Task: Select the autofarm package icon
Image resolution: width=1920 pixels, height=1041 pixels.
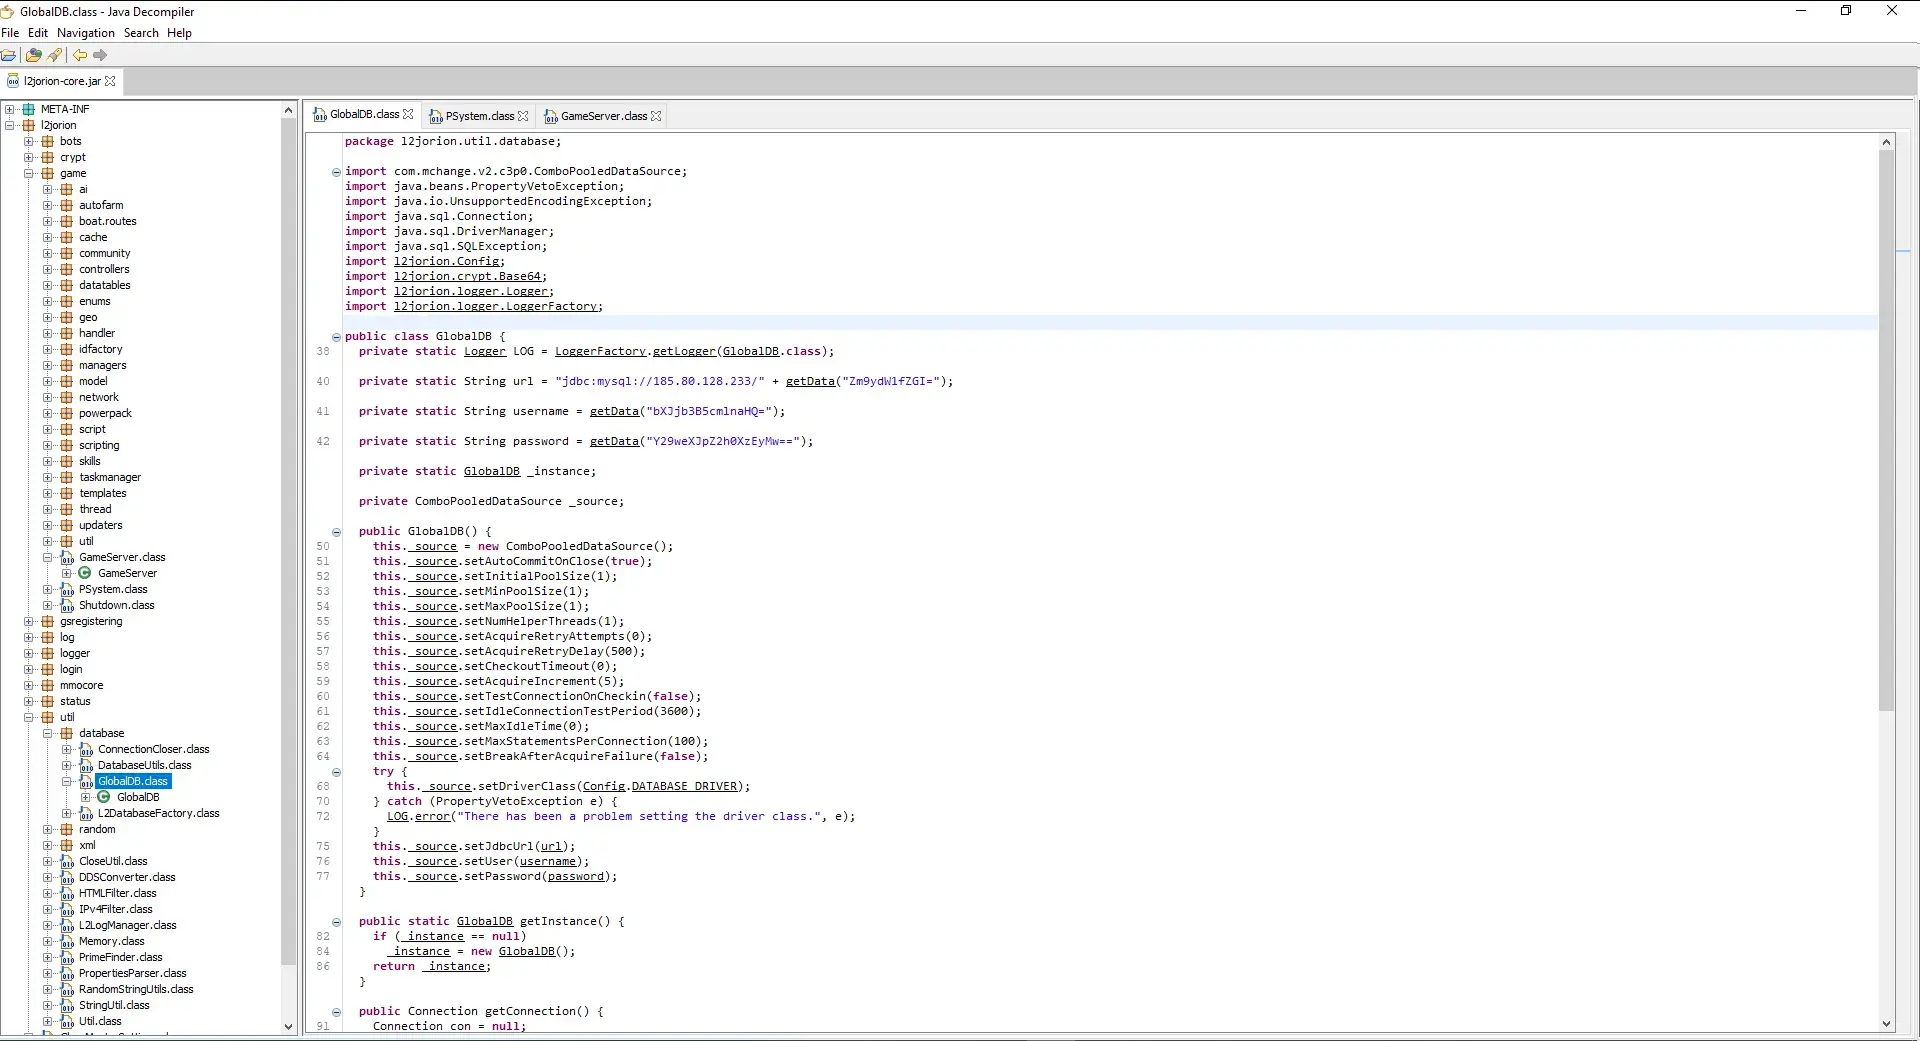Action: pos(66,205)
